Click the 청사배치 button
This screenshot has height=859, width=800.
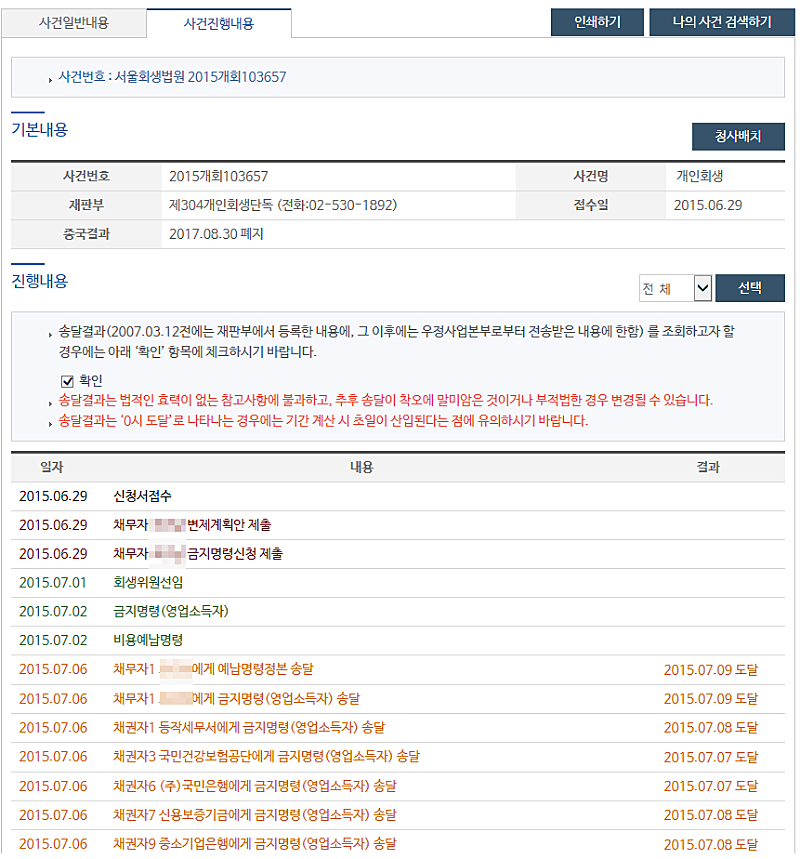coord(738,136)
